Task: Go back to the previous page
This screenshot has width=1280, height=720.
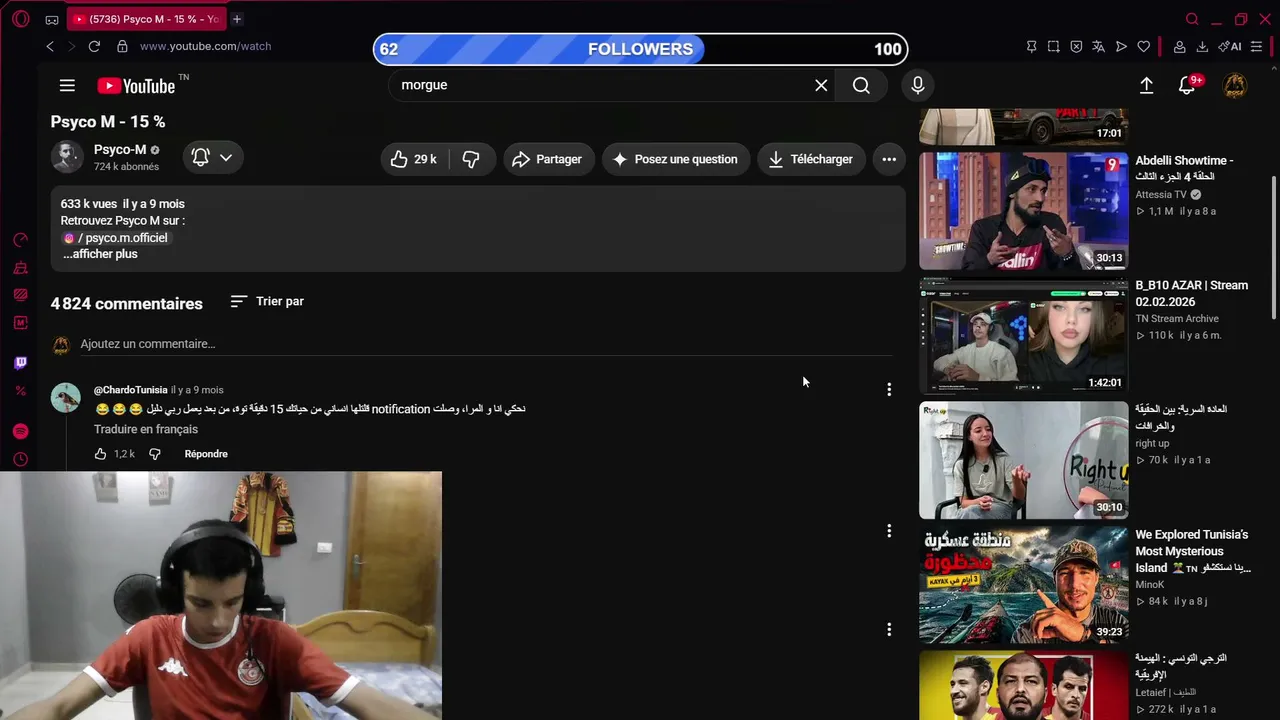Action: pos(50,46)
